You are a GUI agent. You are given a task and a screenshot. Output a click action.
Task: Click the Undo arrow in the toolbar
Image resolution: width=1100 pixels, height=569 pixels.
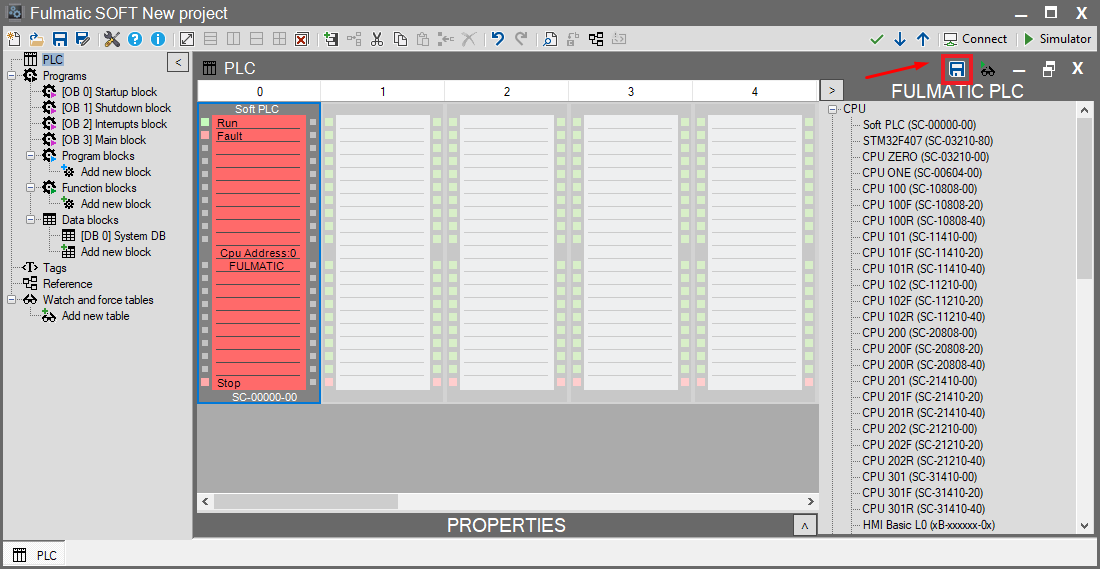pos(497,39)
